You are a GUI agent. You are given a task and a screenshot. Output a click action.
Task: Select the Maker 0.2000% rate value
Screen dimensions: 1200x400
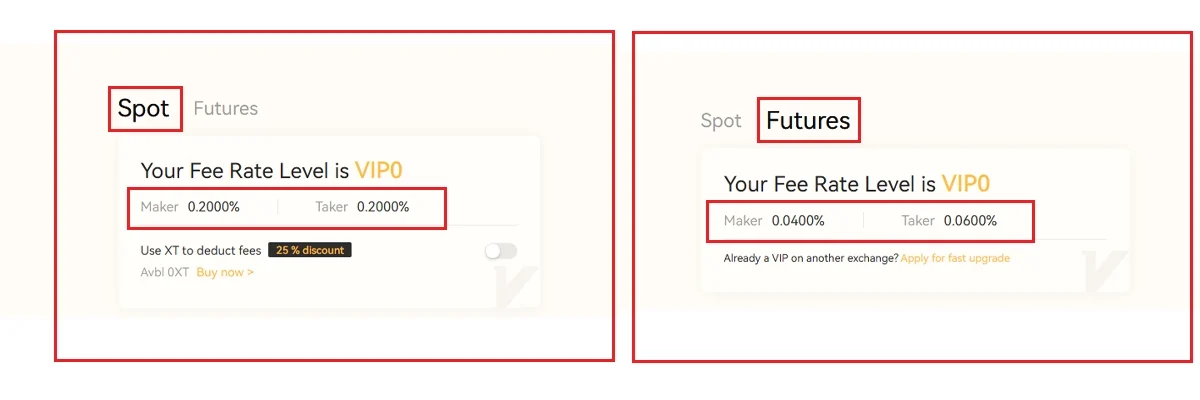(214, 207)
